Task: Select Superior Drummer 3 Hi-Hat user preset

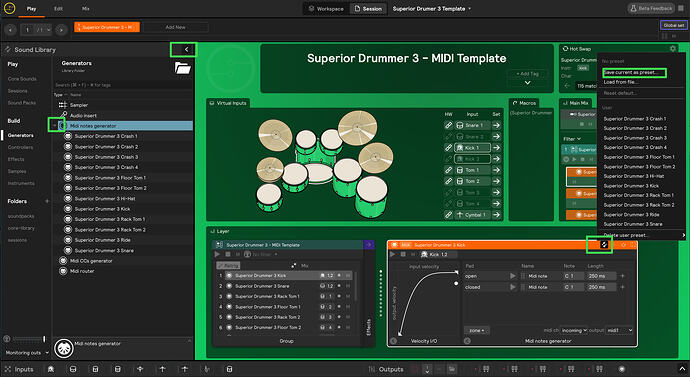Action: coord(634,176)
